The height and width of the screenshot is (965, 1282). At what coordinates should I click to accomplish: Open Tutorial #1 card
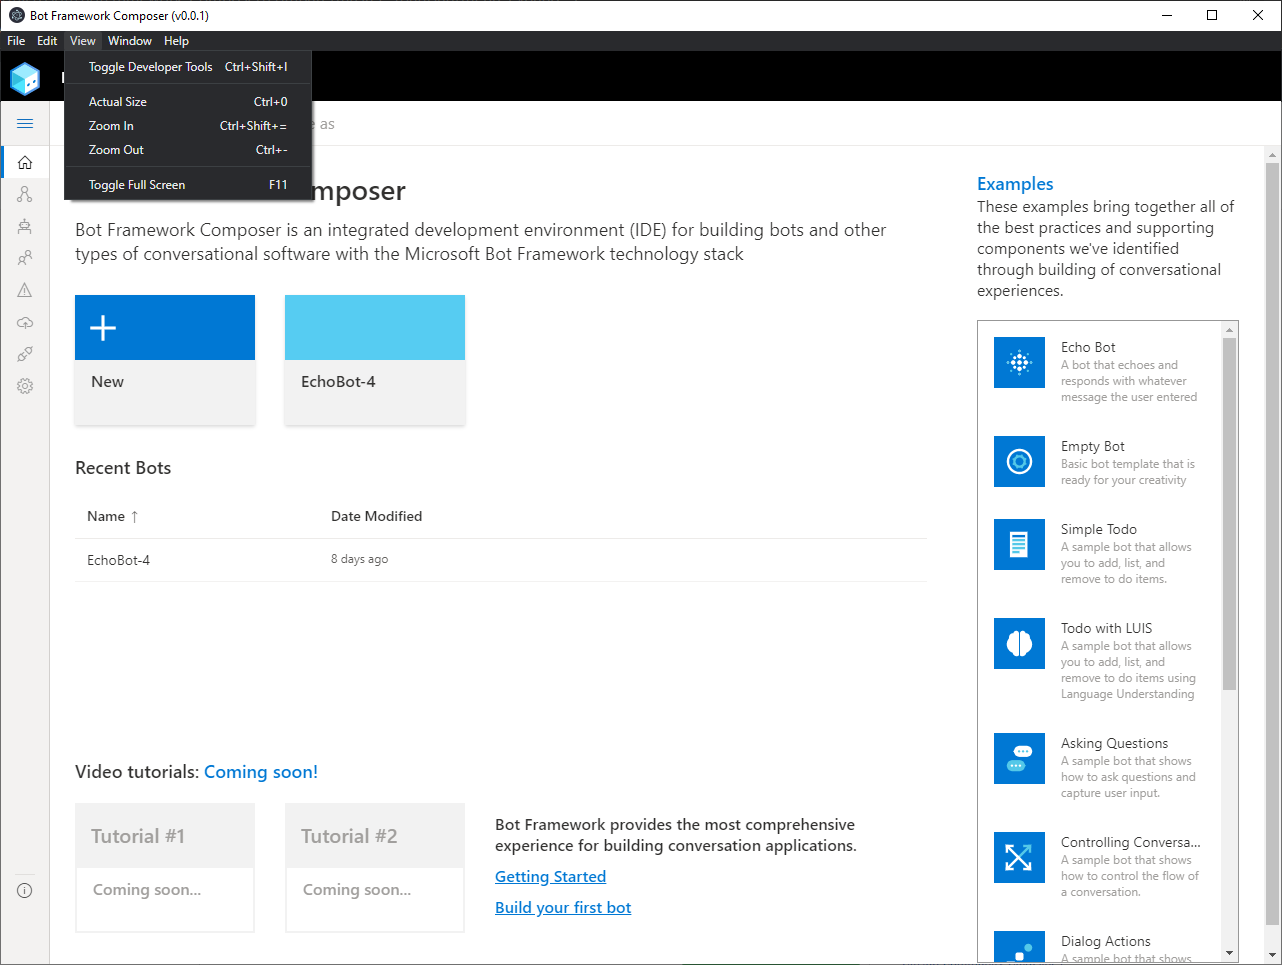tap(165, 867)
